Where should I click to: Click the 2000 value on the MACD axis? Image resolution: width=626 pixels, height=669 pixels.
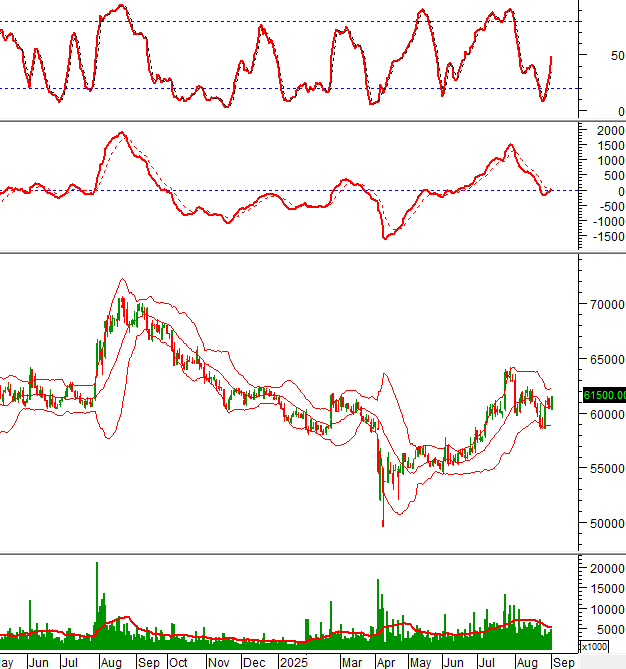(x=609, y=131)
